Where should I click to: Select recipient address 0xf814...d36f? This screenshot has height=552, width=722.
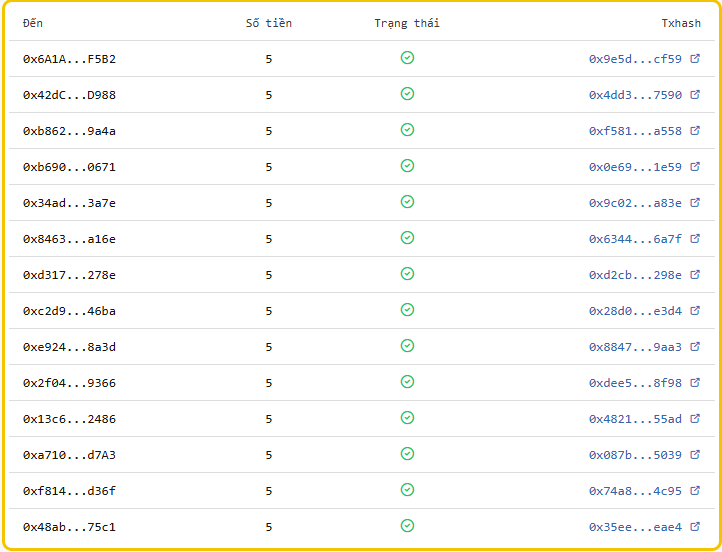click(x=69, y=491)
